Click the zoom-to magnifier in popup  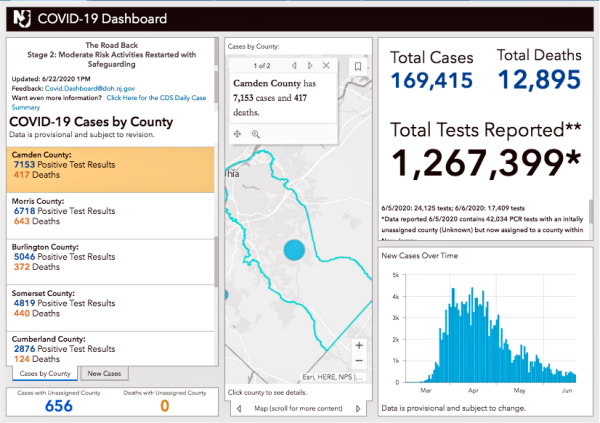256,133
